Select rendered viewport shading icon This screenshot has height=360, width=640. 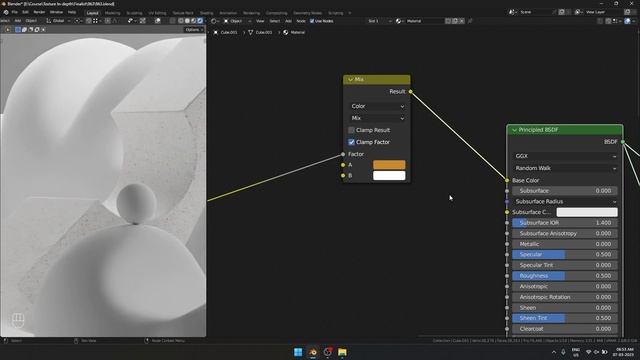pos(200,21)
